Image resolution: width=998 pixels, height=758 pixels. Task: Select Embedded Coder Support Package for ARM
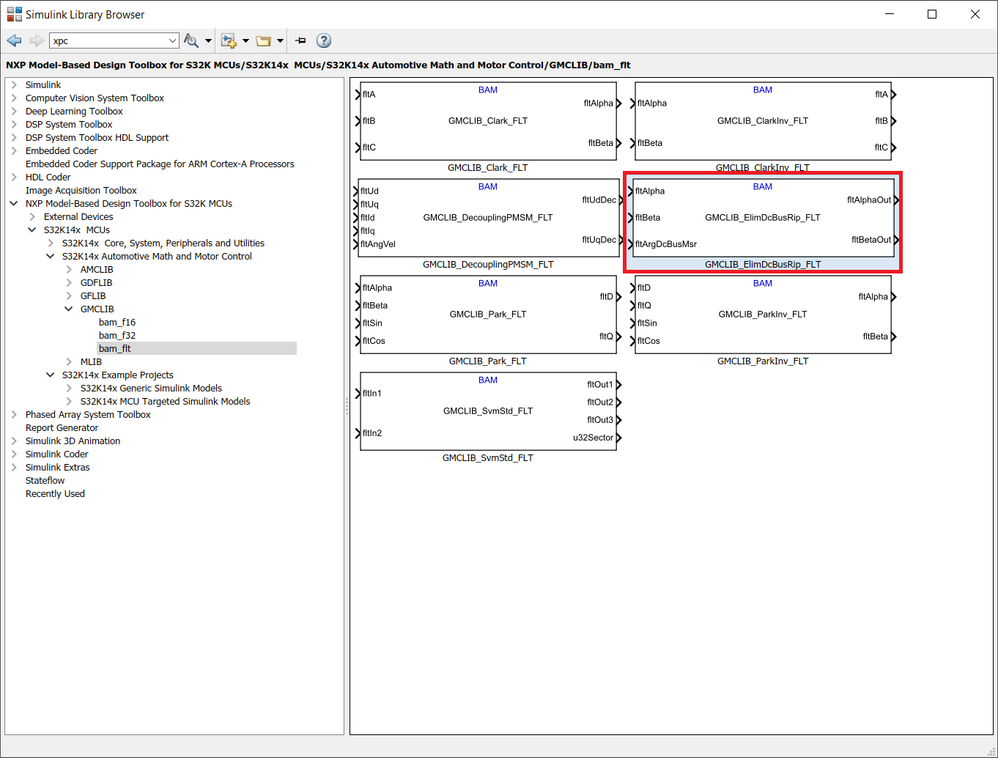pos(160,164)
